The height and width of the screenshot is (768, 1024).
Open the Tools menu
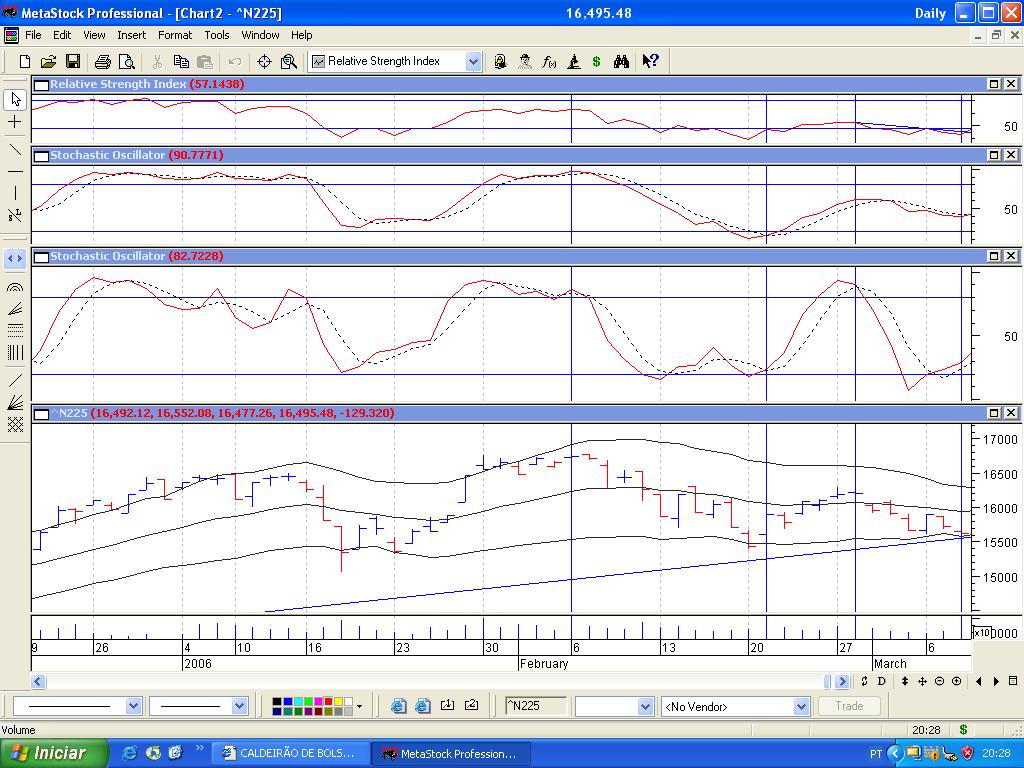coord(217,35)
